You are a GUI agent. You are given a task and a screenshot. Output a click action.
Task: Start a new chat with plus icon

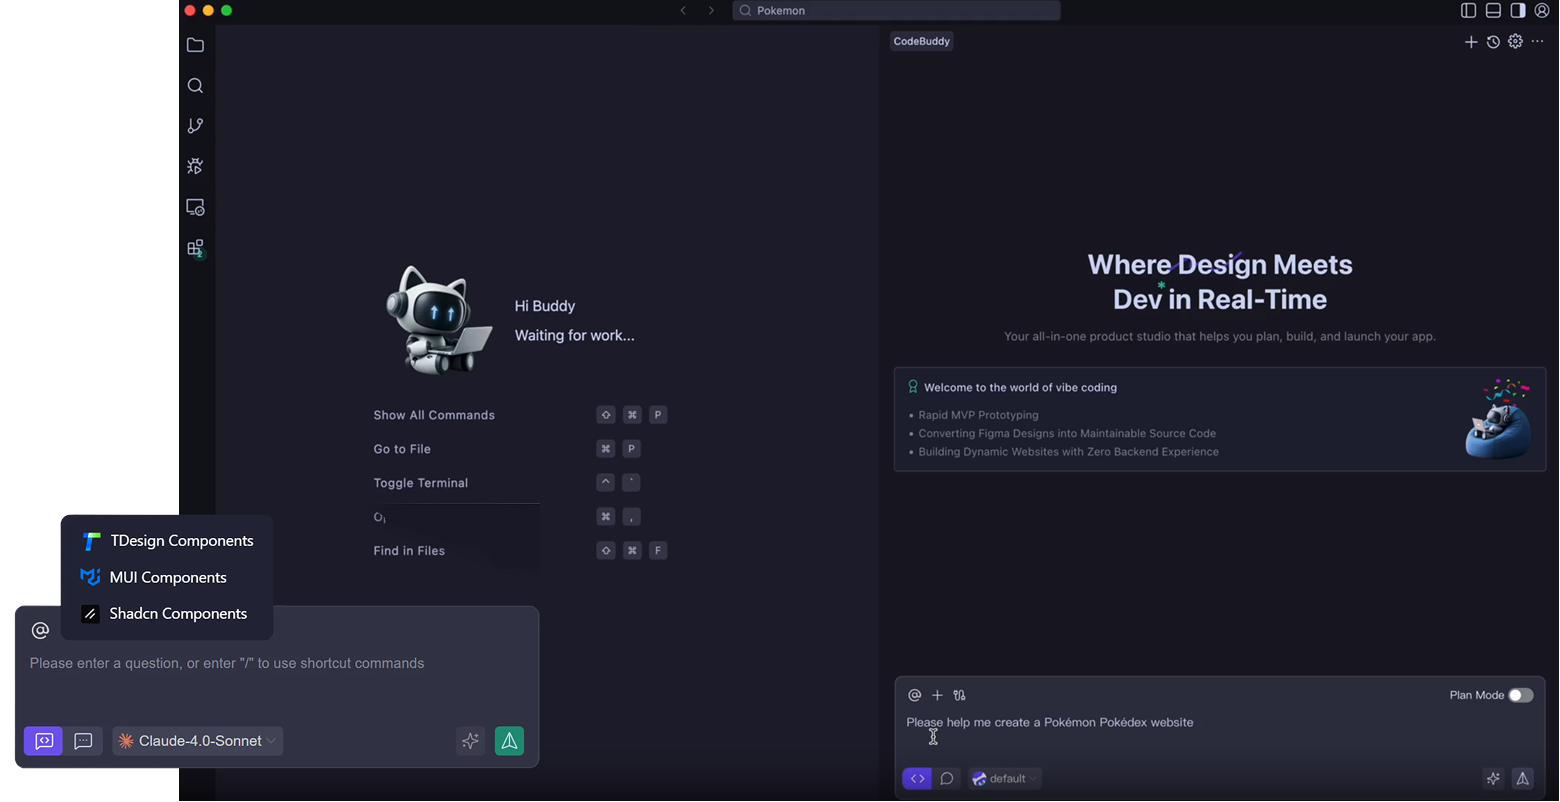click(x=1471, y=42)
